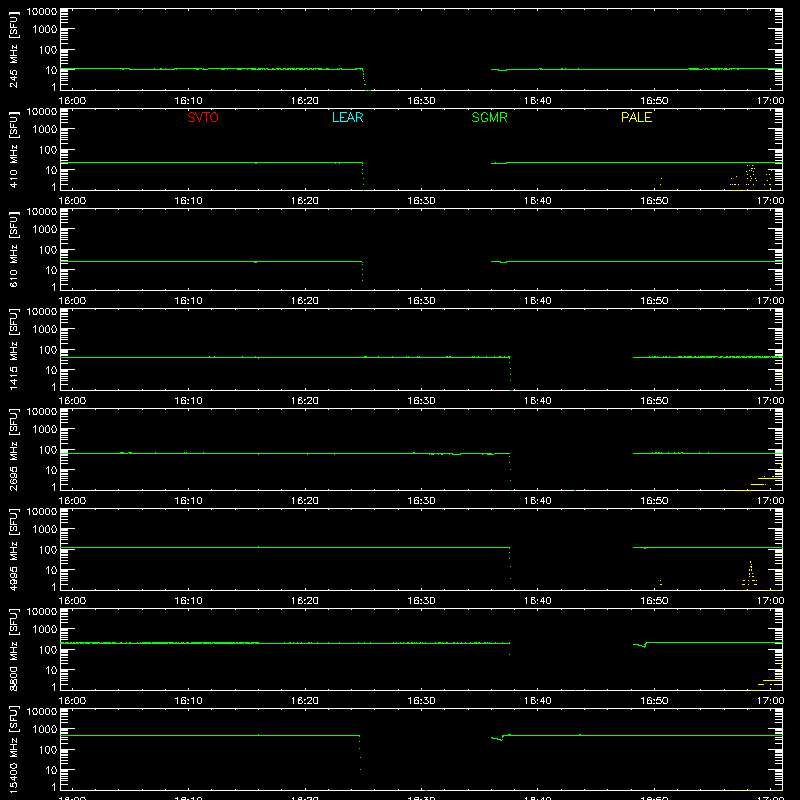Click the 1000 y-axis value of 15400 MHz panel
Image resolution: width=800 pixels, height=800 pixels.
[x=45, y=730]
